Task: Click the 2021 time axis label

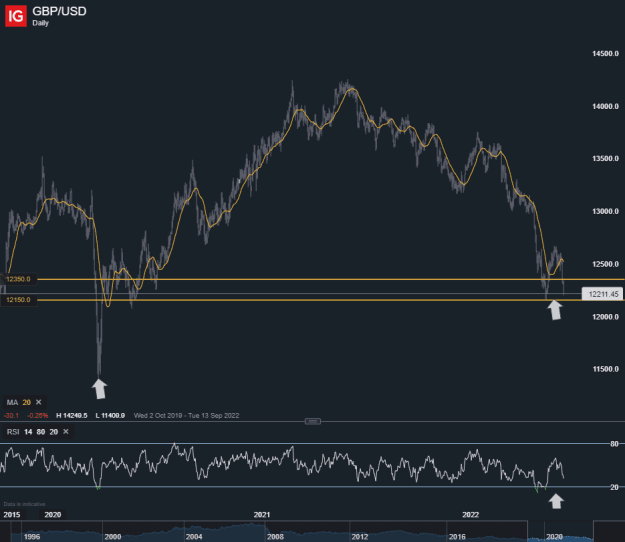Action: point(261,515)
